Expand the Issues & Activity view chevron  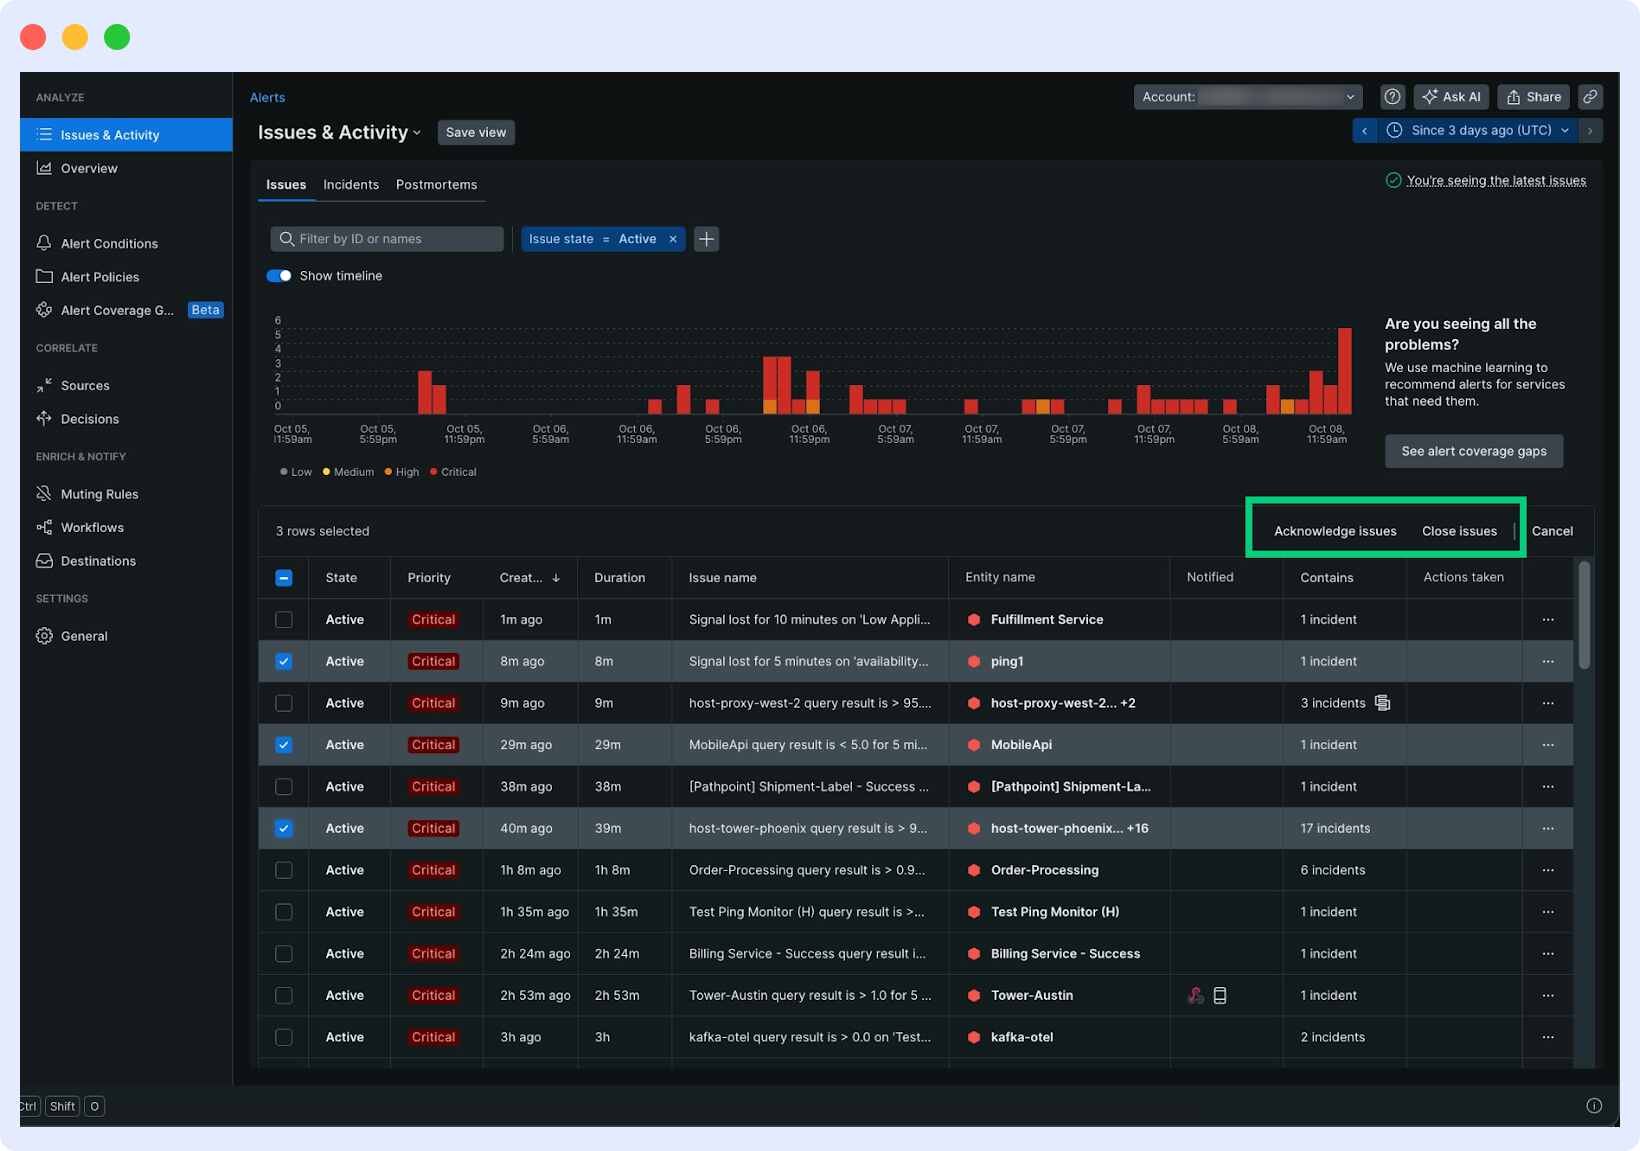coord(419,132)
